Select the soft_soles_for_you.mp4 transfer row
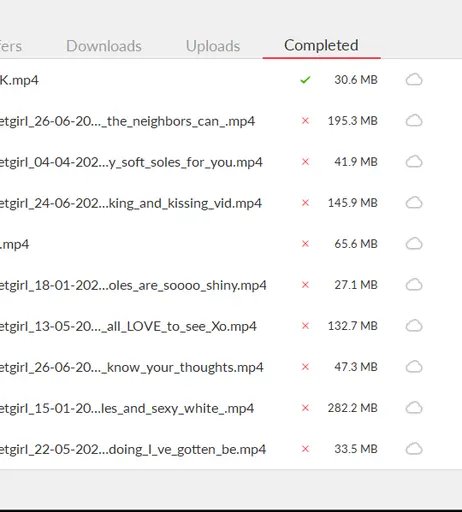 point(231,162)
